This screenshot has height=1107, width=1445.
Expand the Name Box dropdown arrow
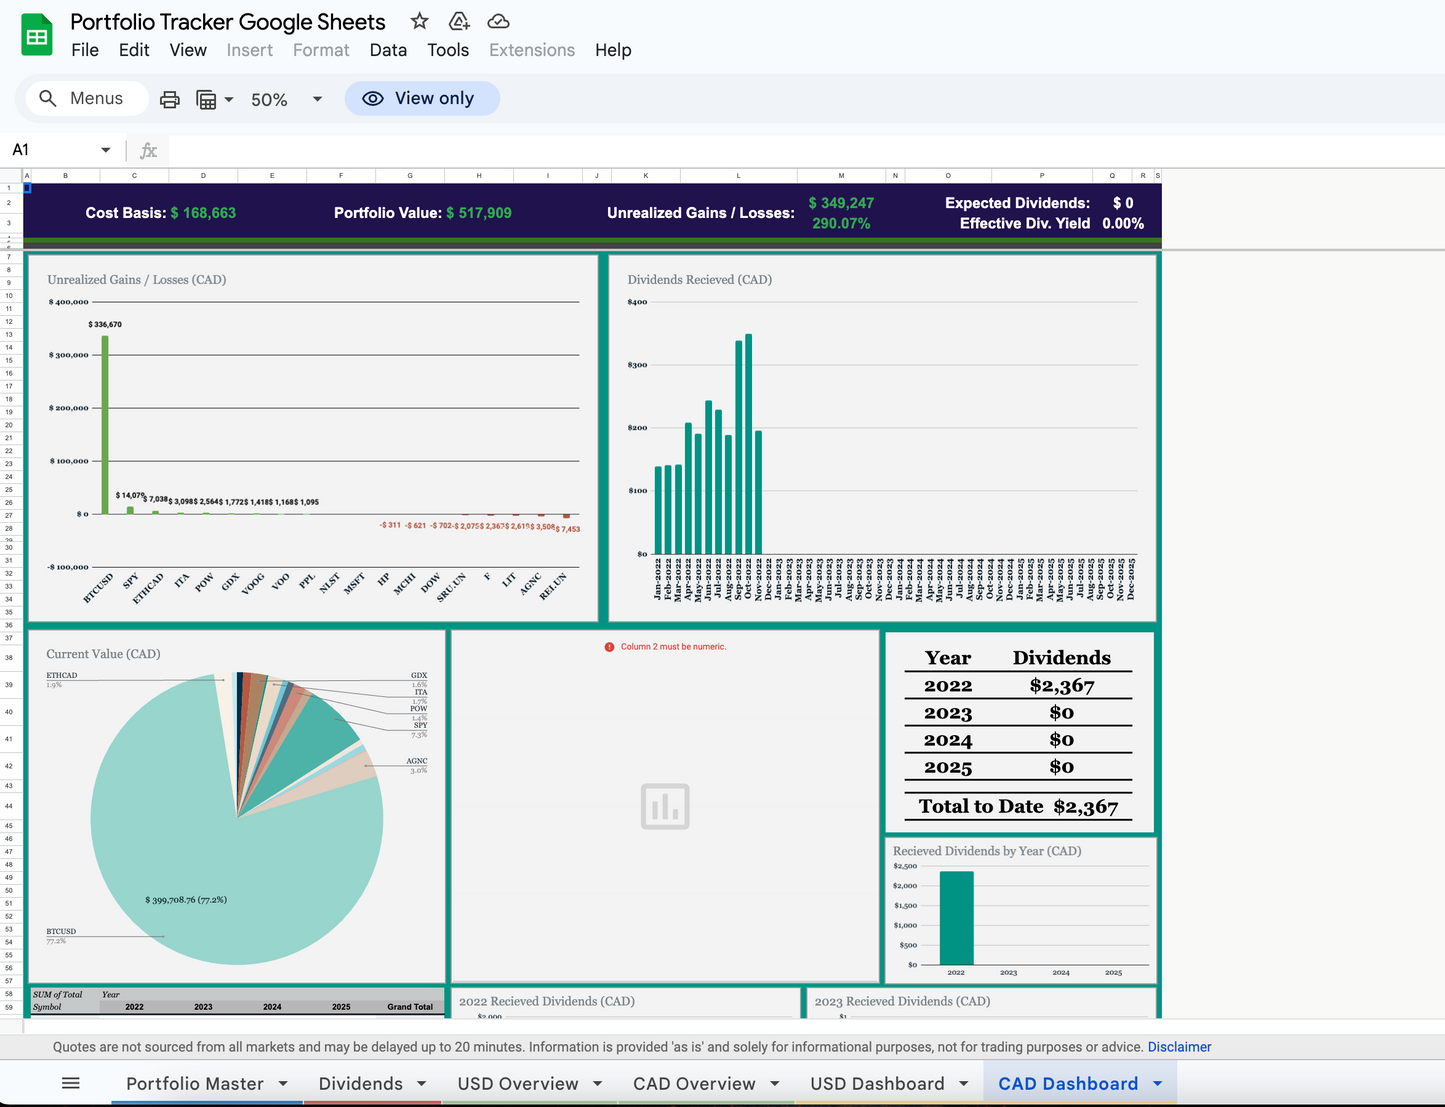tap(105, 150)
